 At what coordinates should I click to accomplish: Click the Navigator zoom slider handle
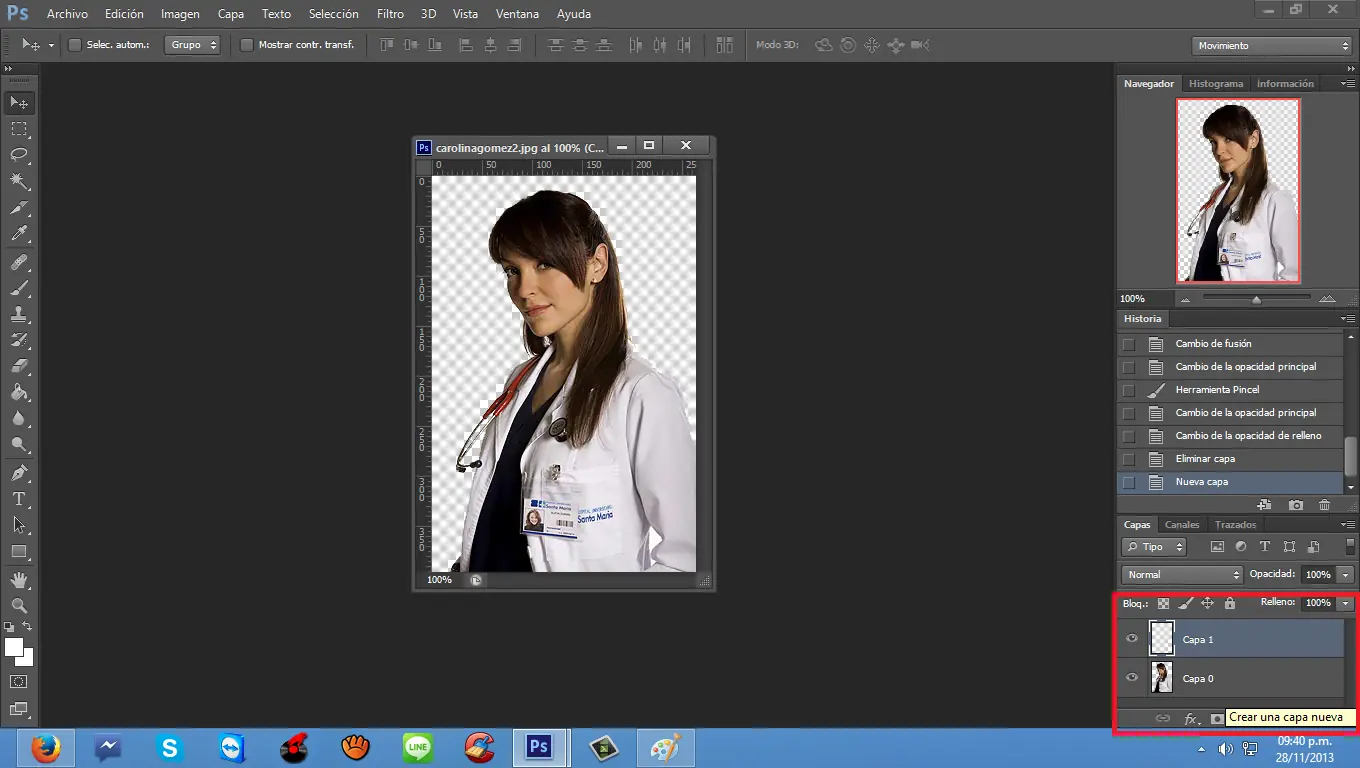click(1256, 300)
